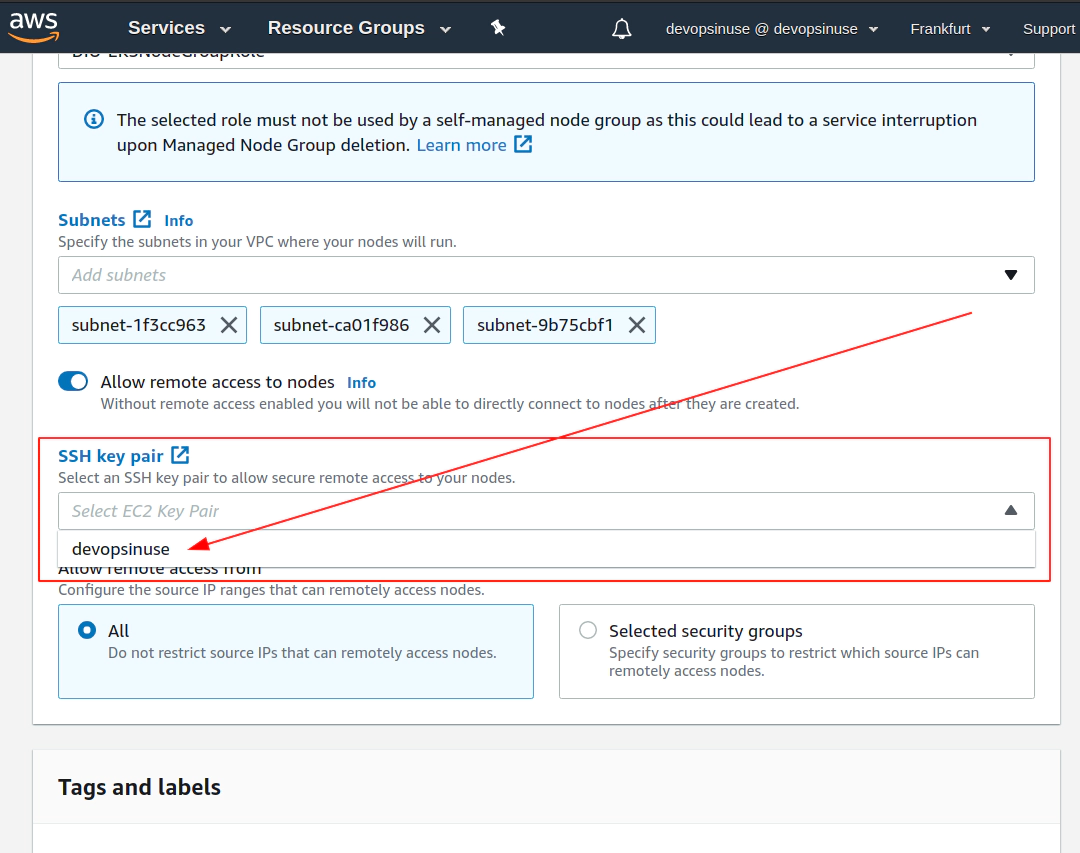
Task: Open the Services menu
Action: (179, 28)
